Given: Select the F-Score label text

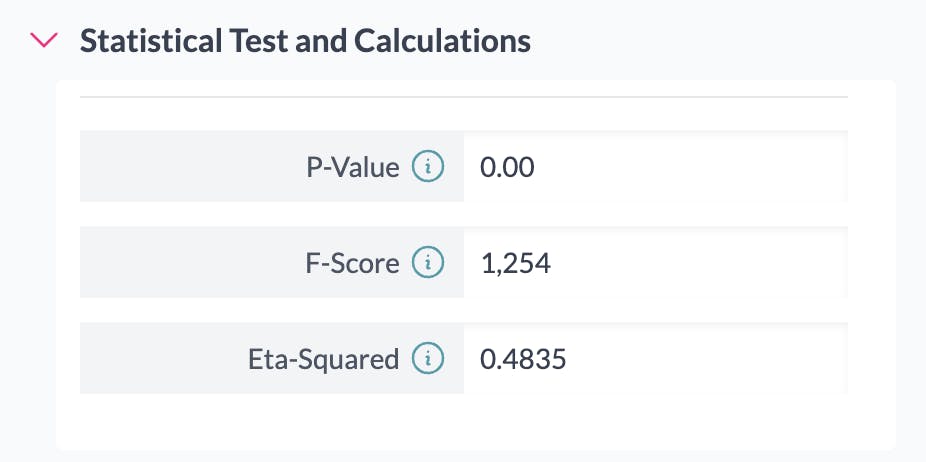Looking at the screenshot, I should click(352, 263).
